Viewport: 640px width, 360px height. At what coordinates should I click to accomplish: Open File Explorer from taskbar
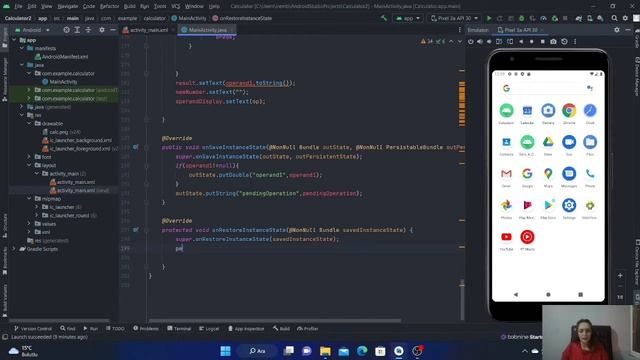[x=325, y=351]
